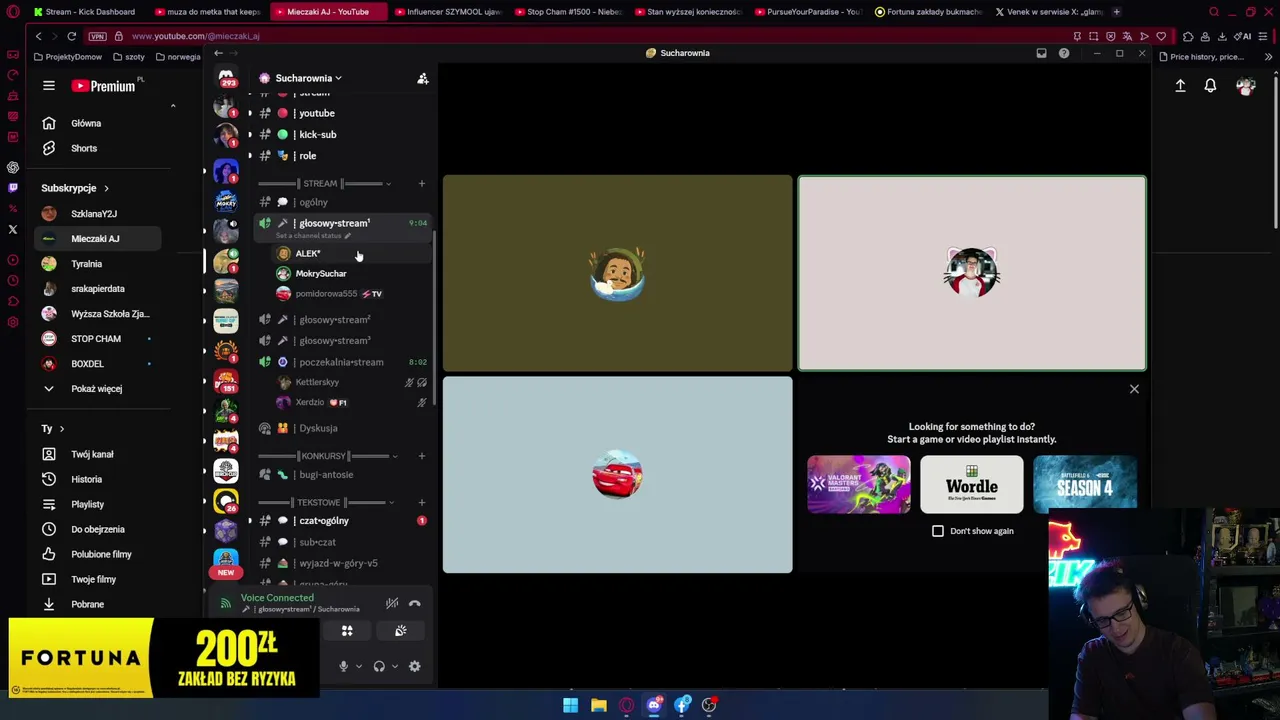1280x720 pixels.
Task: Open Discord inbox icon in title bar
Action: [1041, 53]
